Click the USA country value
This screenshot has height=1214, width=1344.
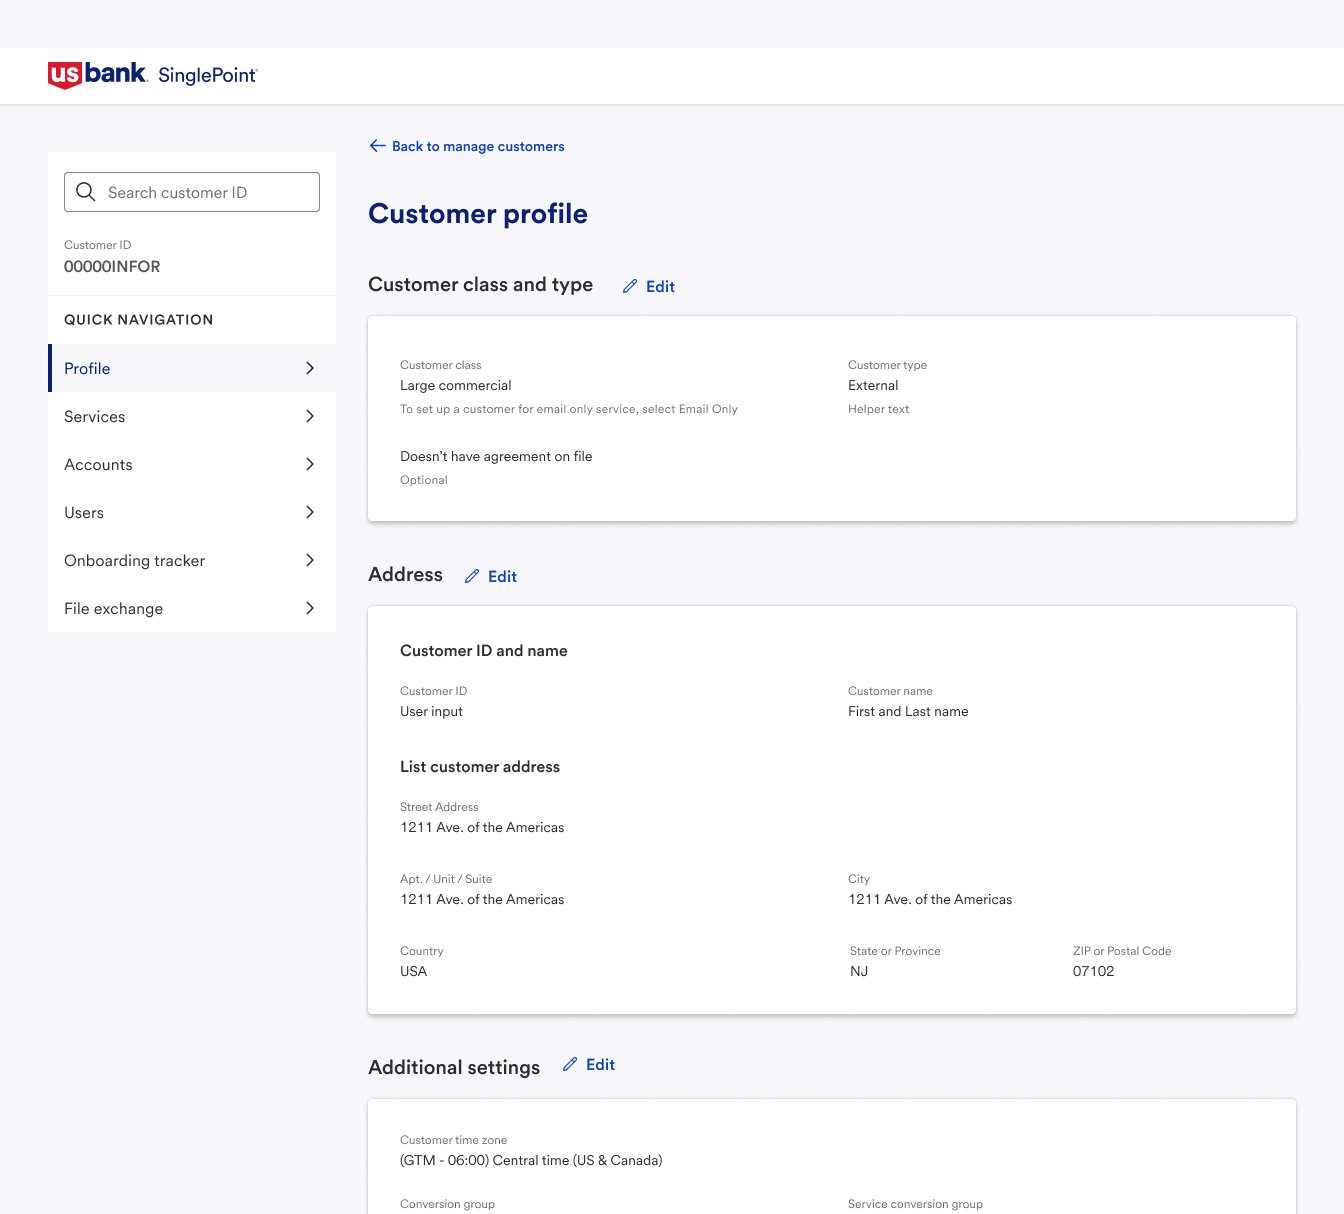[x=413, y=971]
